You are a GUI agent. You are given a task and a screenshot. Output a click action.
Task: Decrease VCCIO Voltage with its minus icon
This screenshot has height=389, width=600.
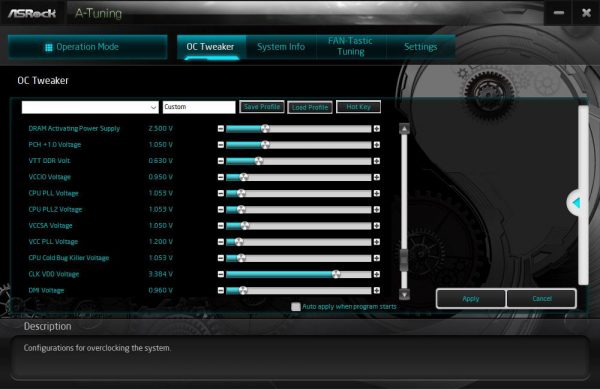pos(221,177)
